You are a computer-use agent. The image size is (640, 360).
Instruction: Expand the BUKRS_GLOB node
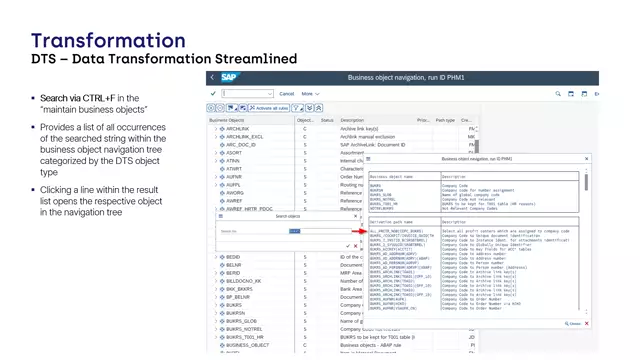click(216, 321)
